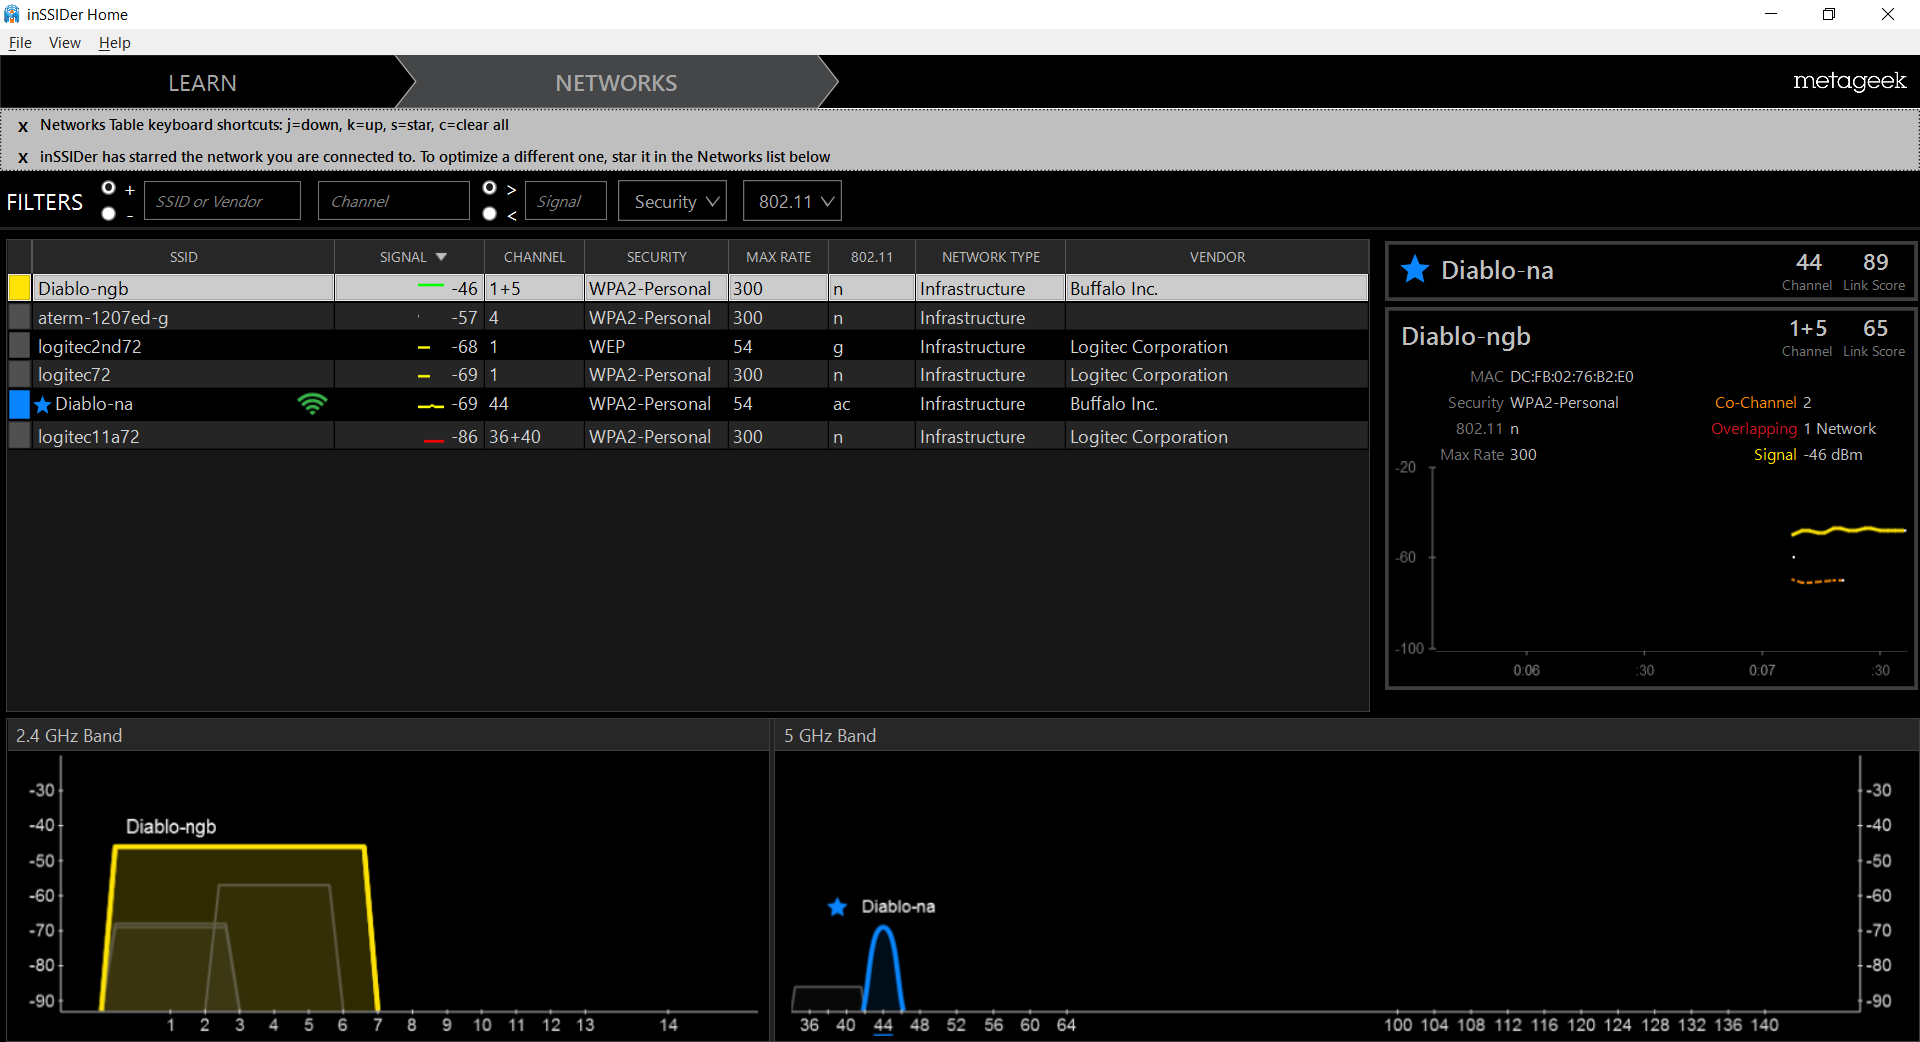This screenshot has height=1042, width=1920.
Task: Open the 802.11 filter dropdown
Action: [x=792, y=201]
